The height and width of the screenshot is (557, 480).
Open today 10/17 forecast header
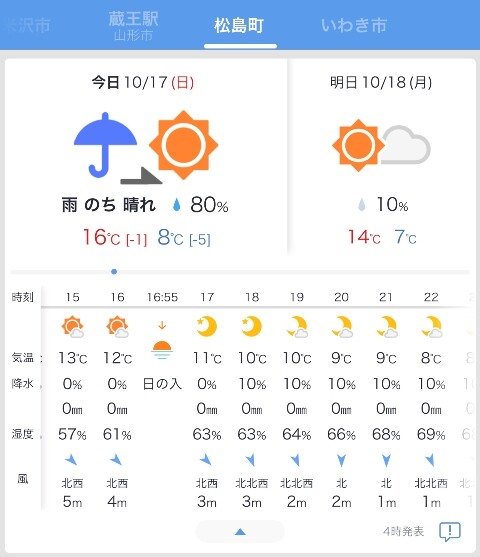pyautogui.click(x=143, y=82)
